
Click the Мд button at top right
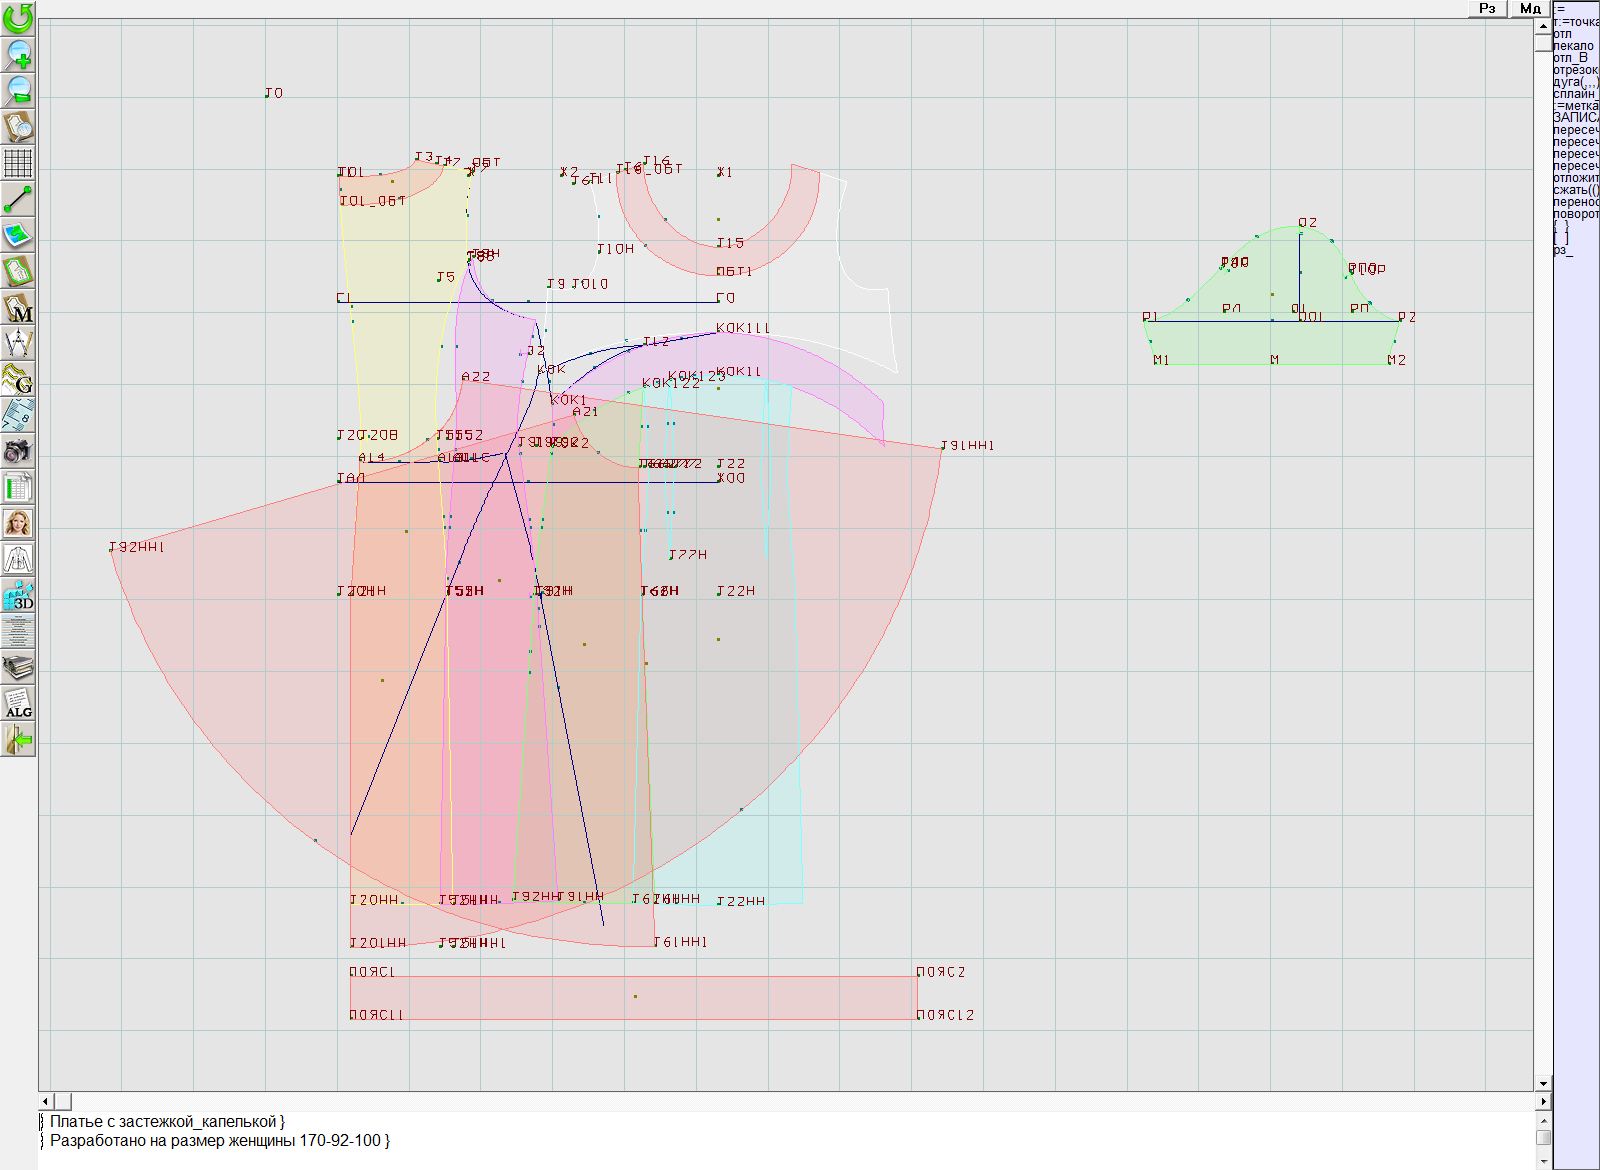1530,8
